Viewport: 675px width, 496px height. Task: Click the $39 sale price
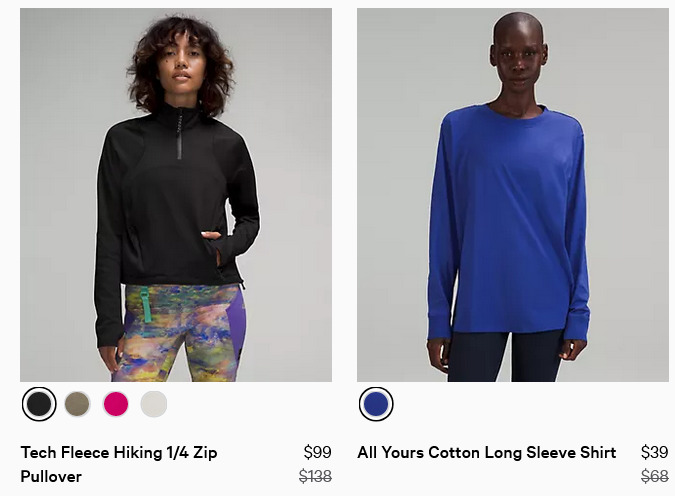pyautogui.click(x=654, y=452)
